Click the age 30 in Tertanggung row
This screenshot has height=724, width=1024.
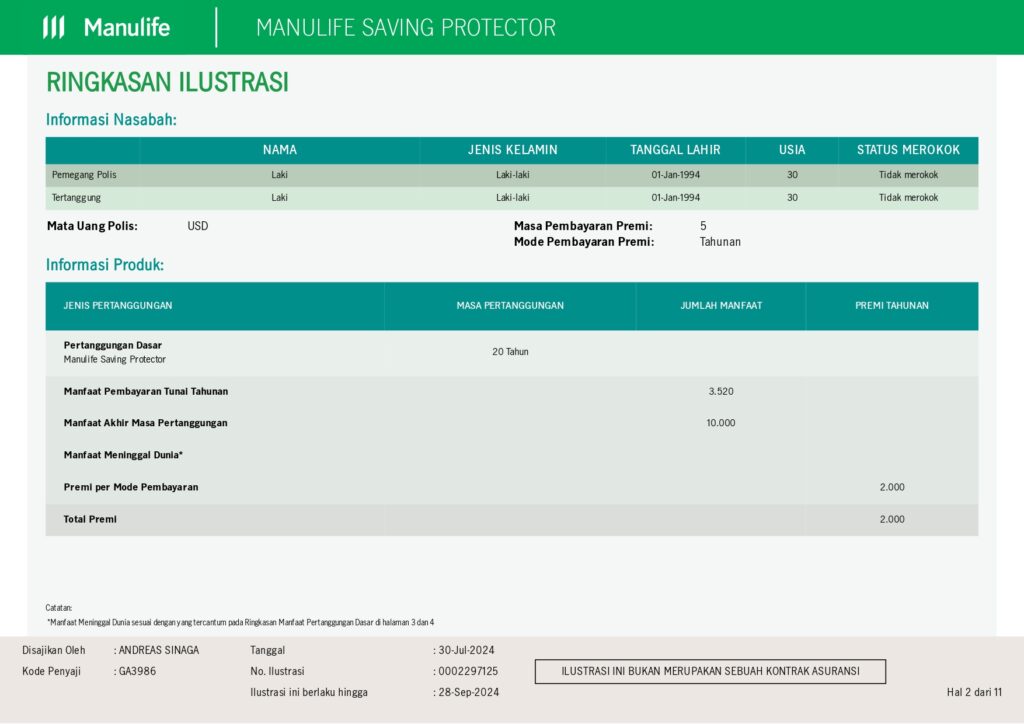[x=792, y=197]
